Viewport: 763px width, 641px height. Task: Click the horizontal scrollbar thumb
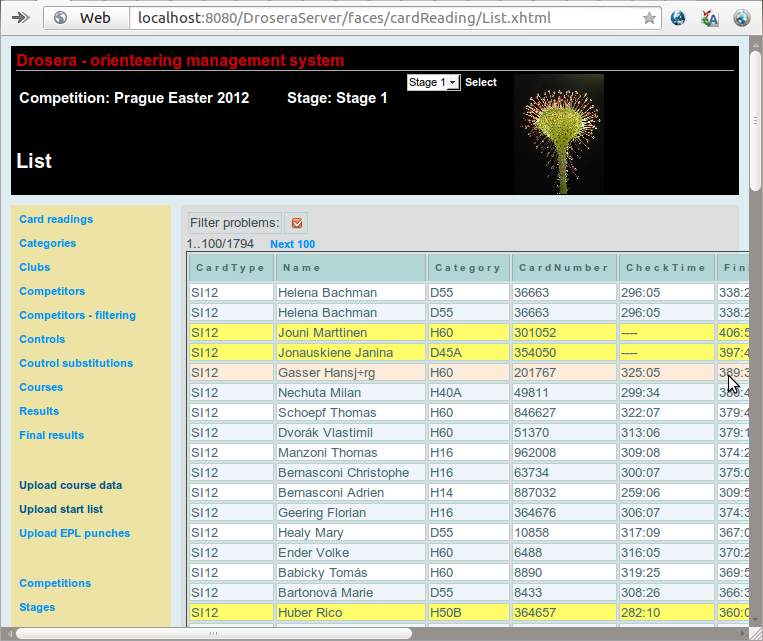click(x=213, y=633)
